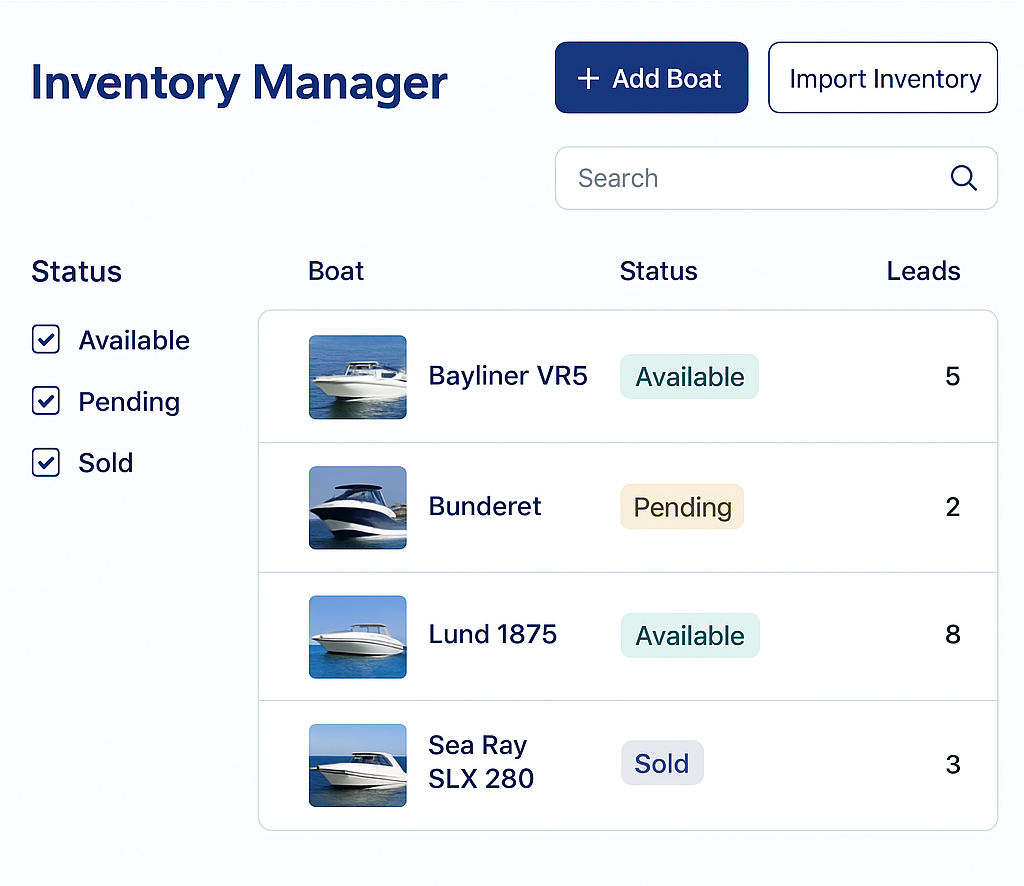Open the Bunderet boat thumbnail
1024x886 pixels.
point(358,507)
